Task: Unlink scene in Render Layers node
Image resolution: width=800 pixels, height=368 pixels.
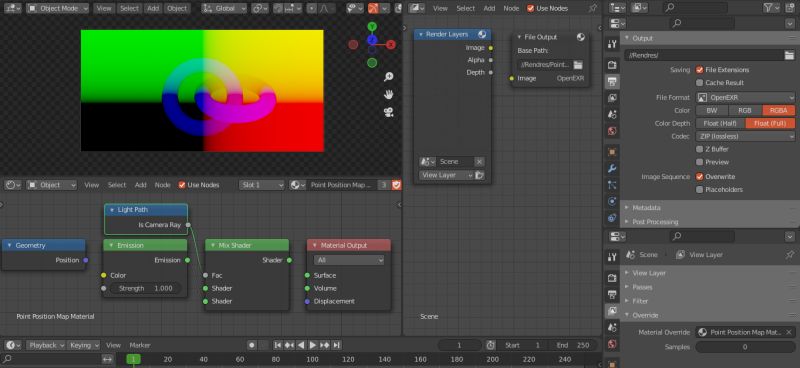Action: 479,161
